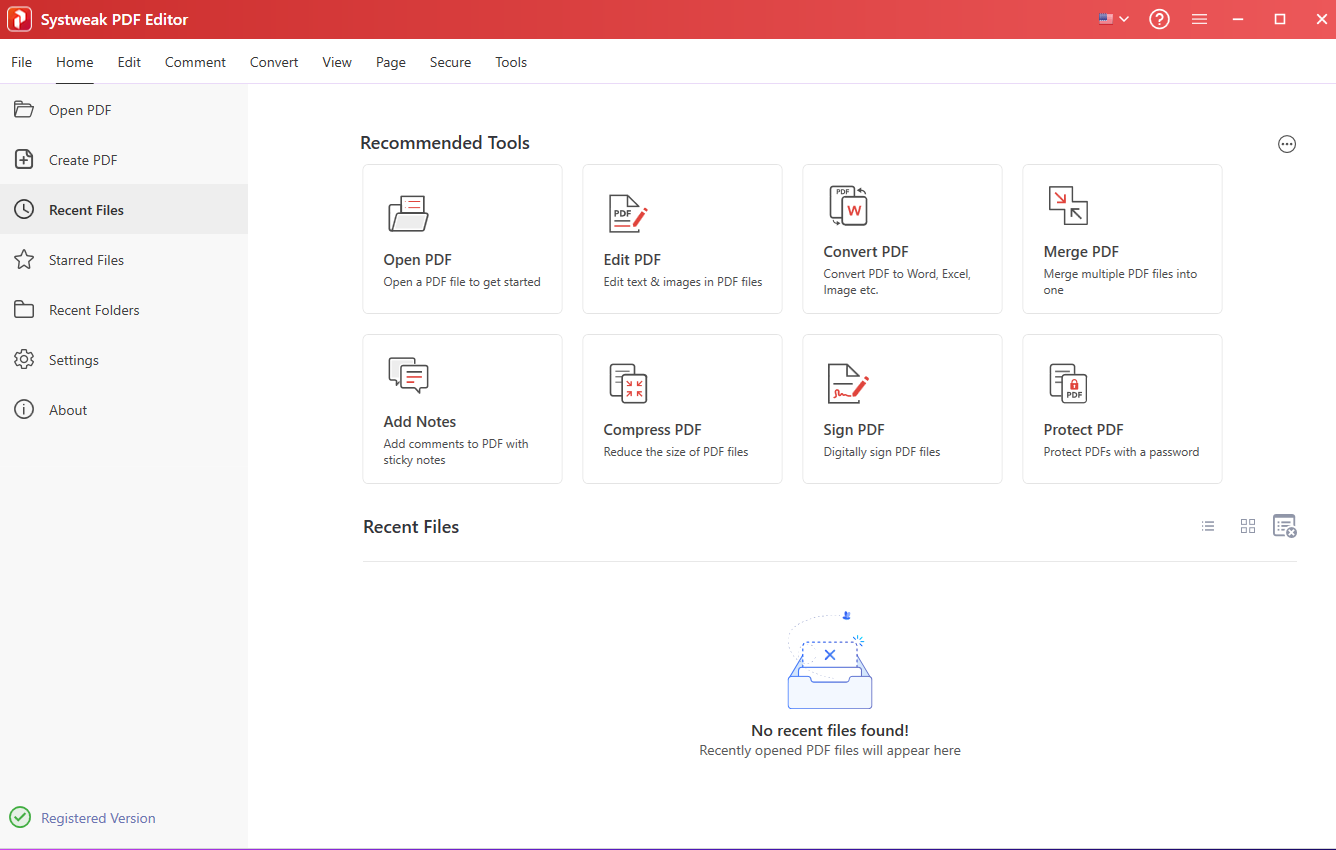The width and height of the screenshot is (1336, 850).
Task: Click the Systweak PDF Editor logo icon
Action: tap(20, 19)
